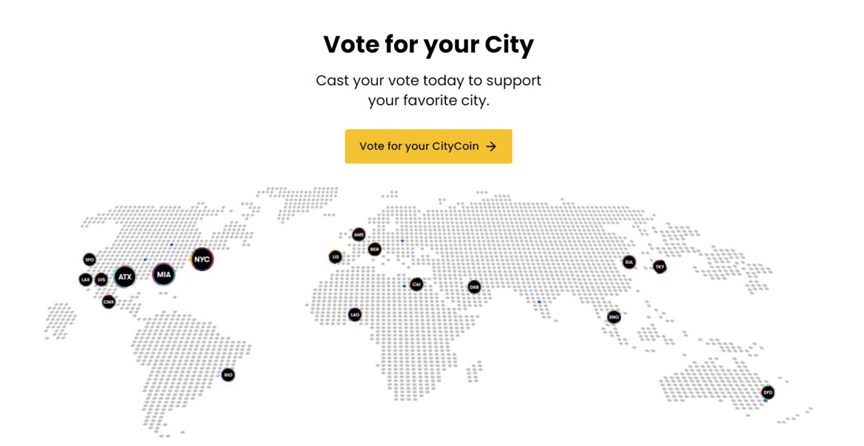Open the LAG marker in West Africa
The height and width of the screenshot is (446, 864).
tap(355, 315)
